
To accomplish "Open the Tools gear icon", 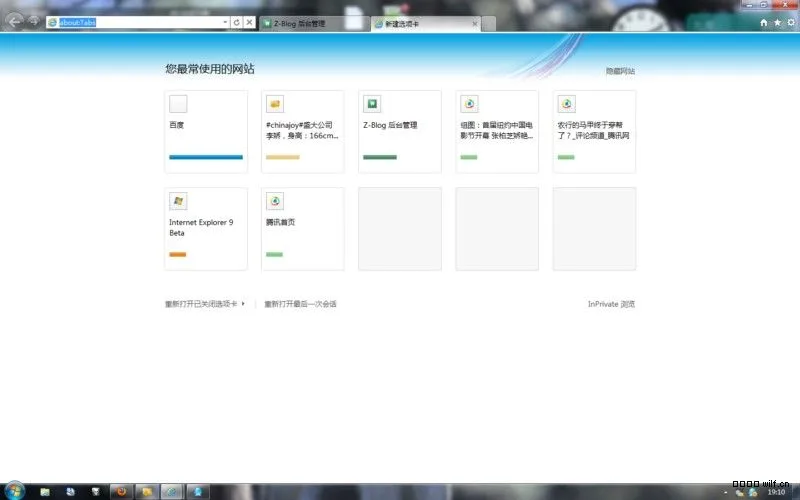I will click(791, 22).
